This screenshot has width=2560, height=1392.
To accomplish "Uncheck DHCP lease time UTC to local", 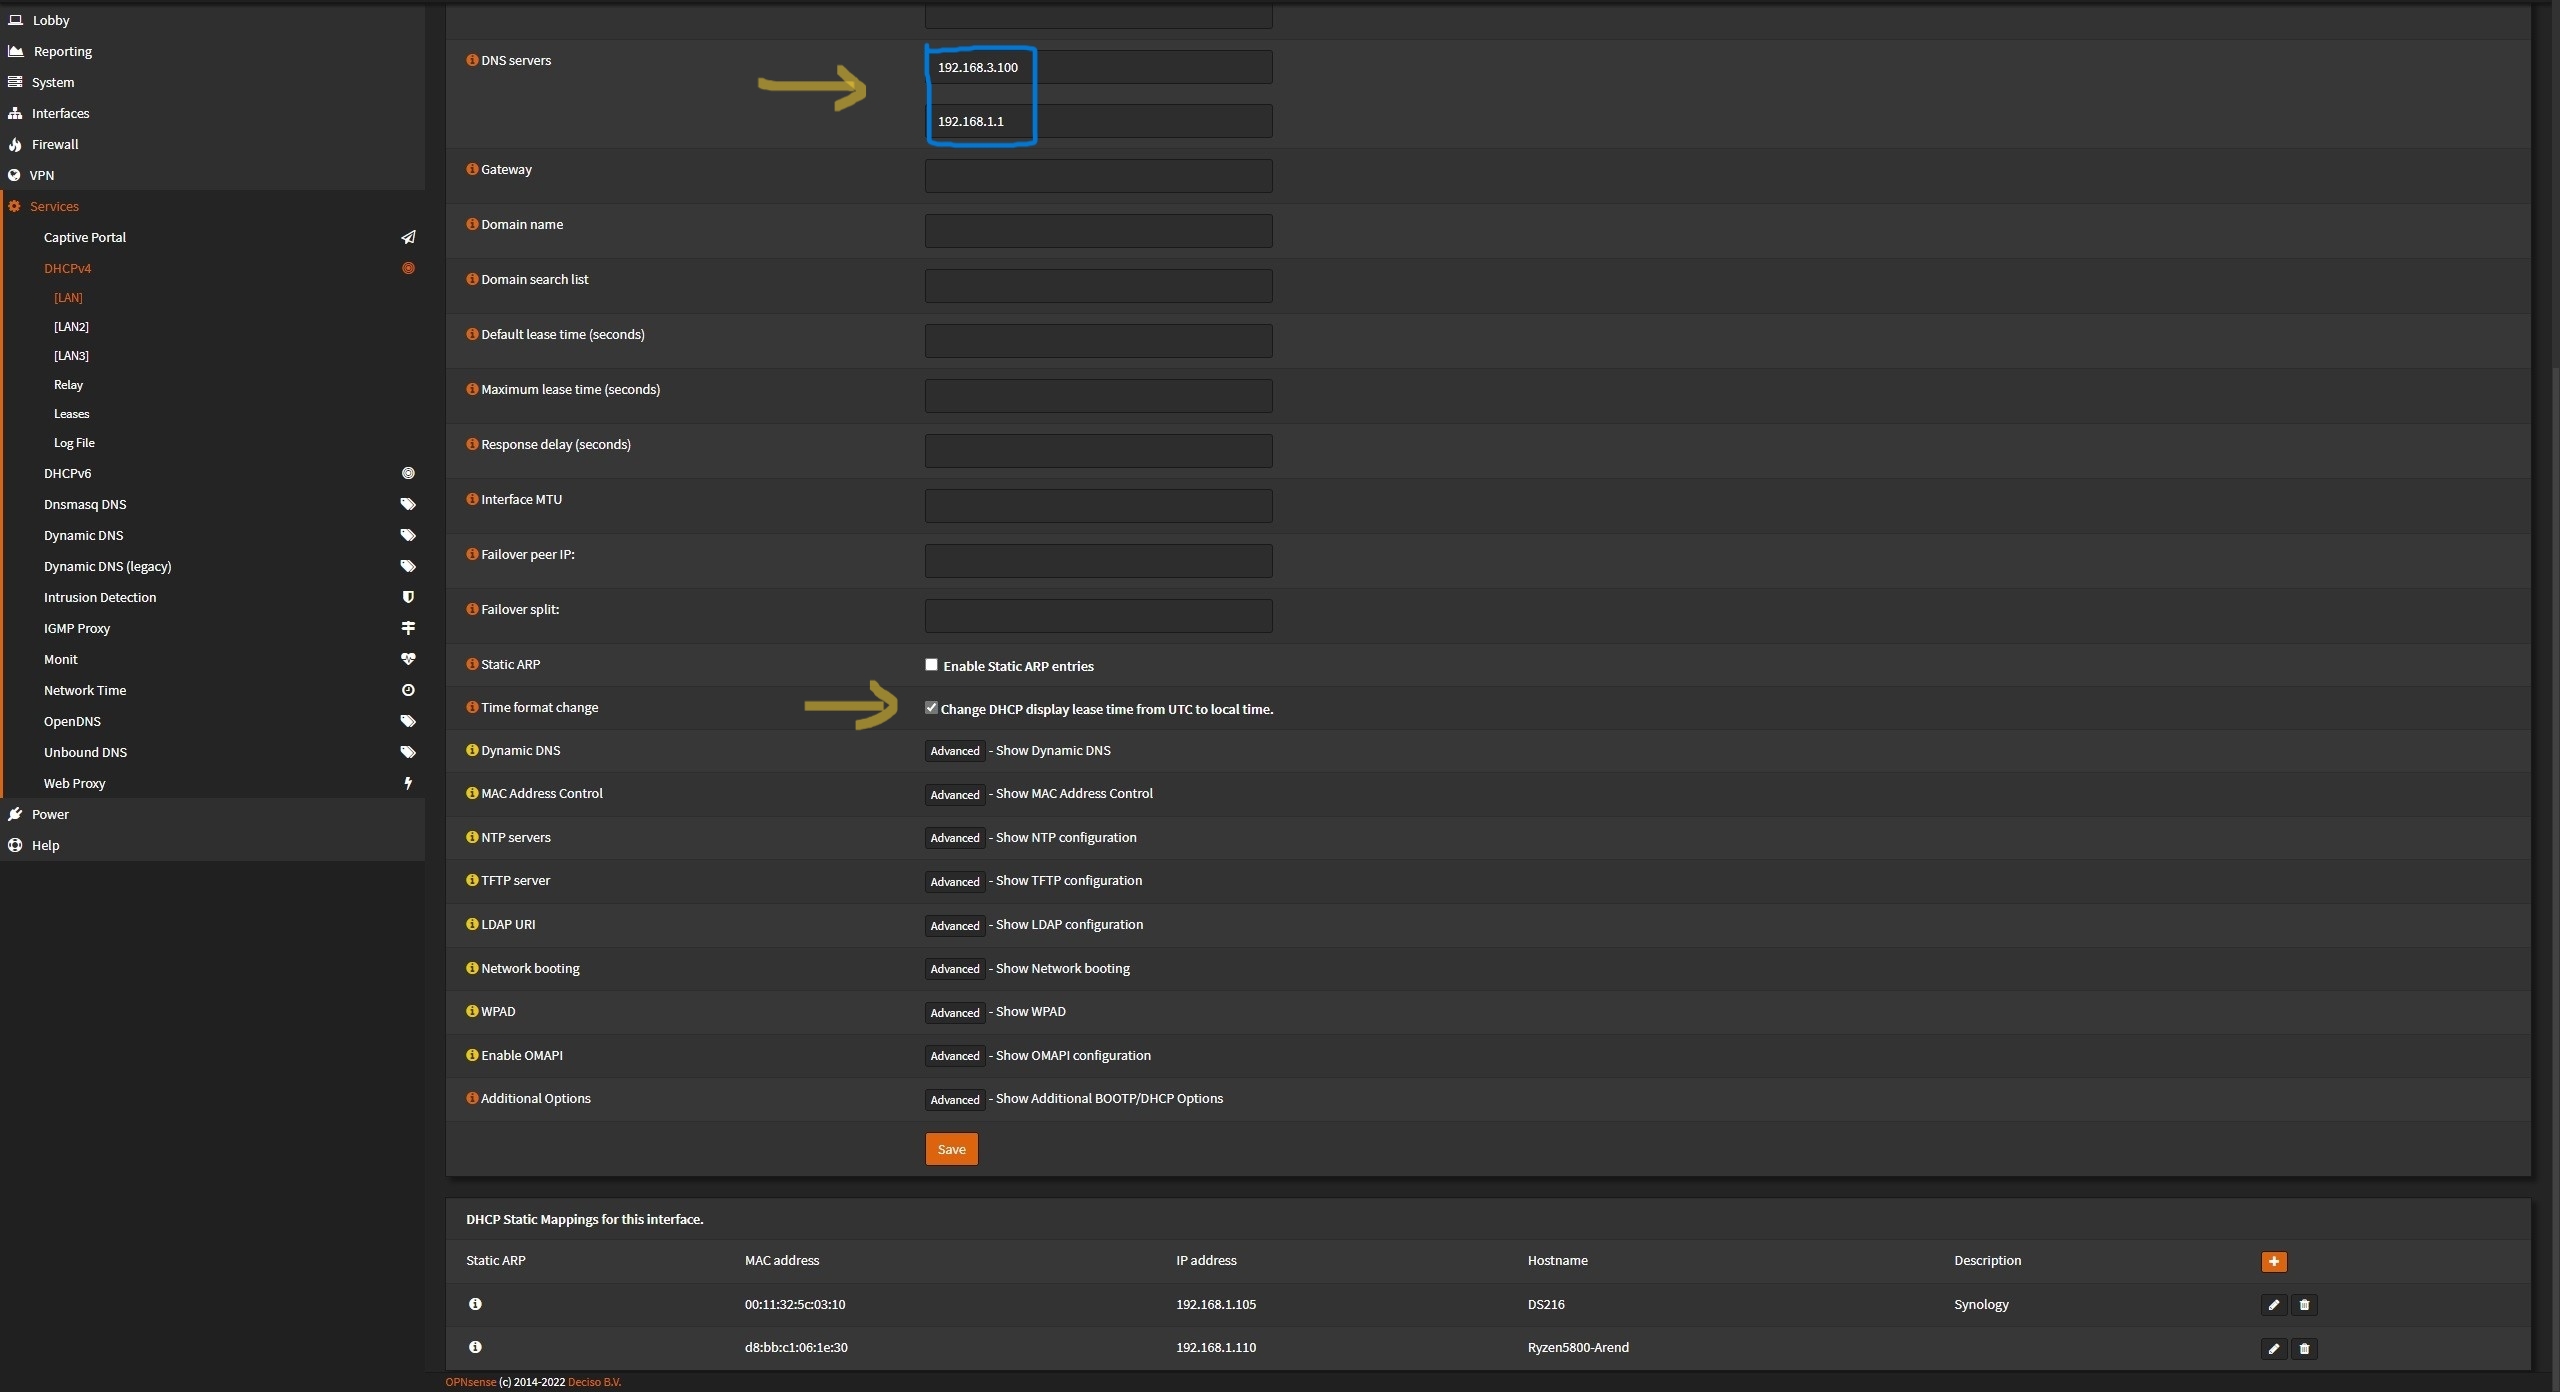I will tap(931, 708).
